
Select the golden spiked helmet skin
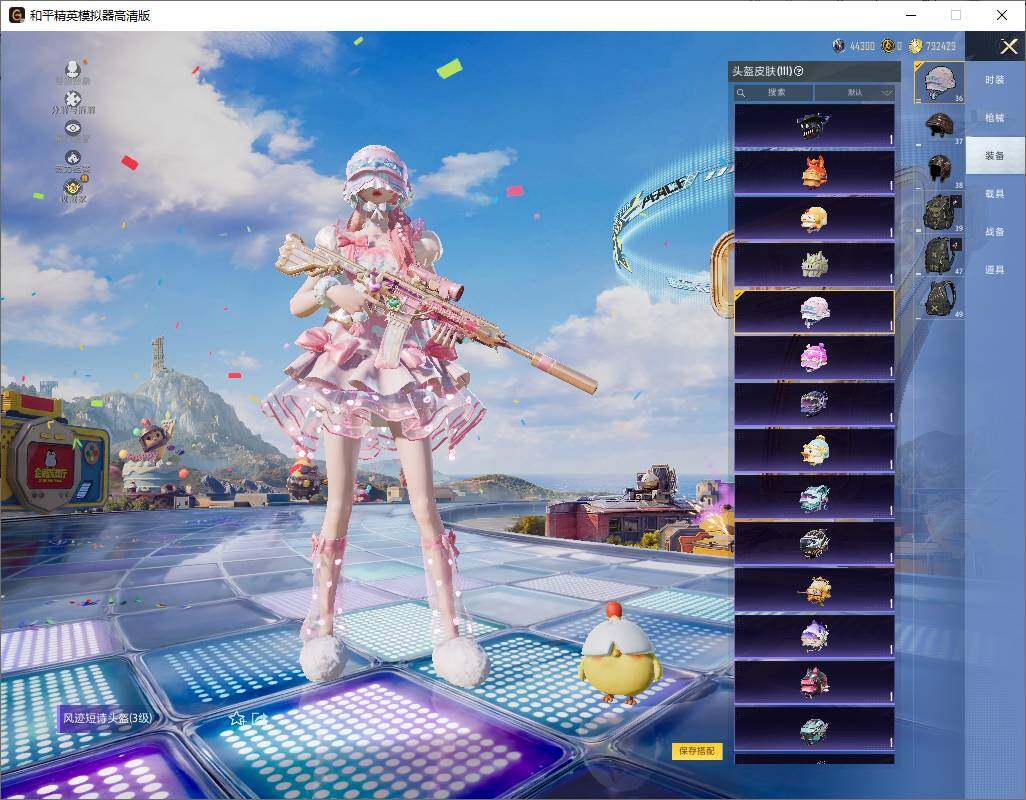point(814,590)
